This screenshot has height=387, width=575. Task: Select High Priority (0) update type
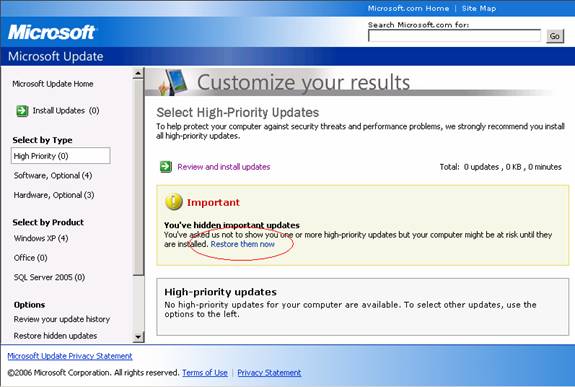(61, 156)
